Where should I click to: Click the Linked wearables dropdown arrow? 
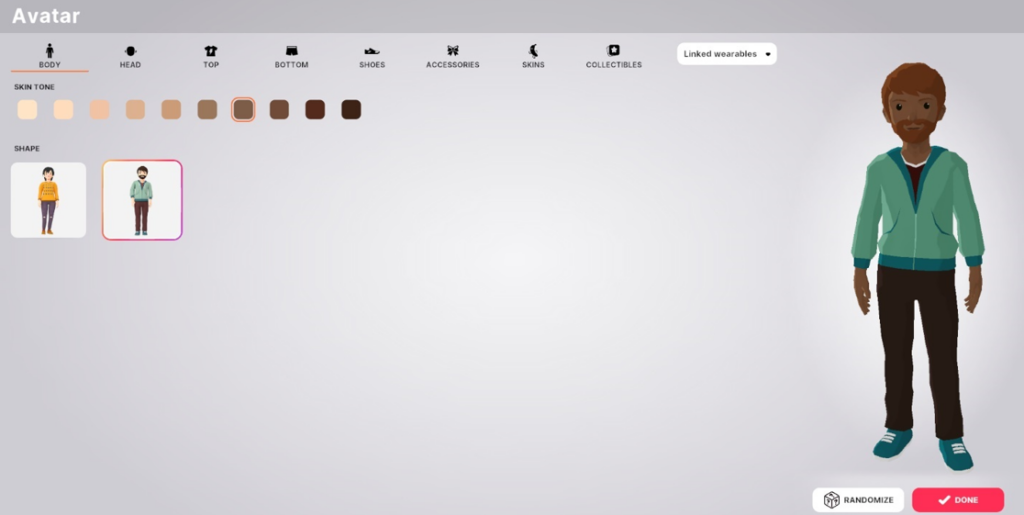[x=767, y=54]
